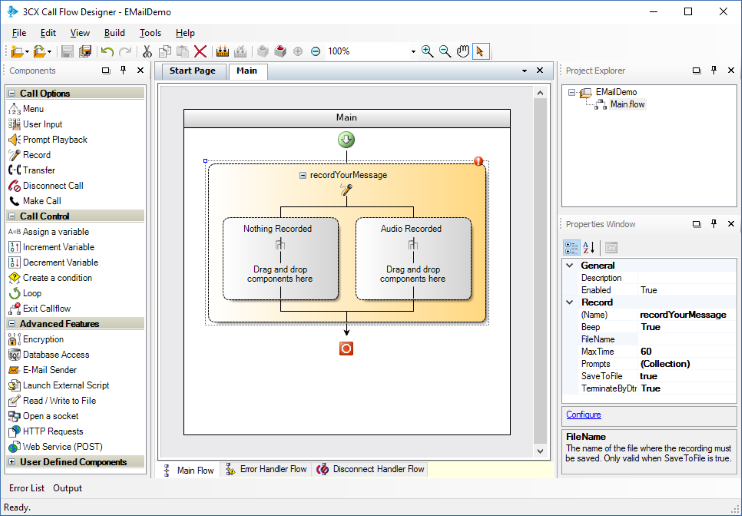This screenshot has width=742, height=516.
Task: Switch to the Start Page tab
Action: click(x=193, y=71)
